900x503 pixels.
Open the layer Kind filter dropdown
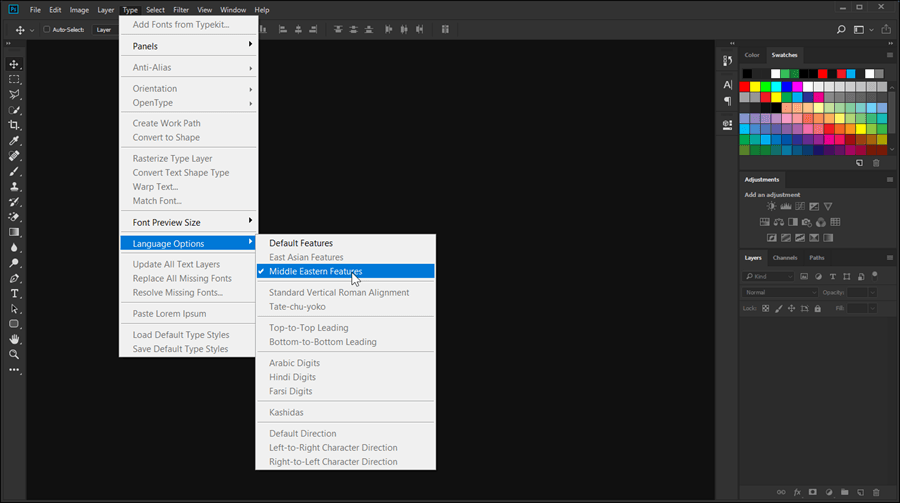pyautogui.click(x=768, y=276)
